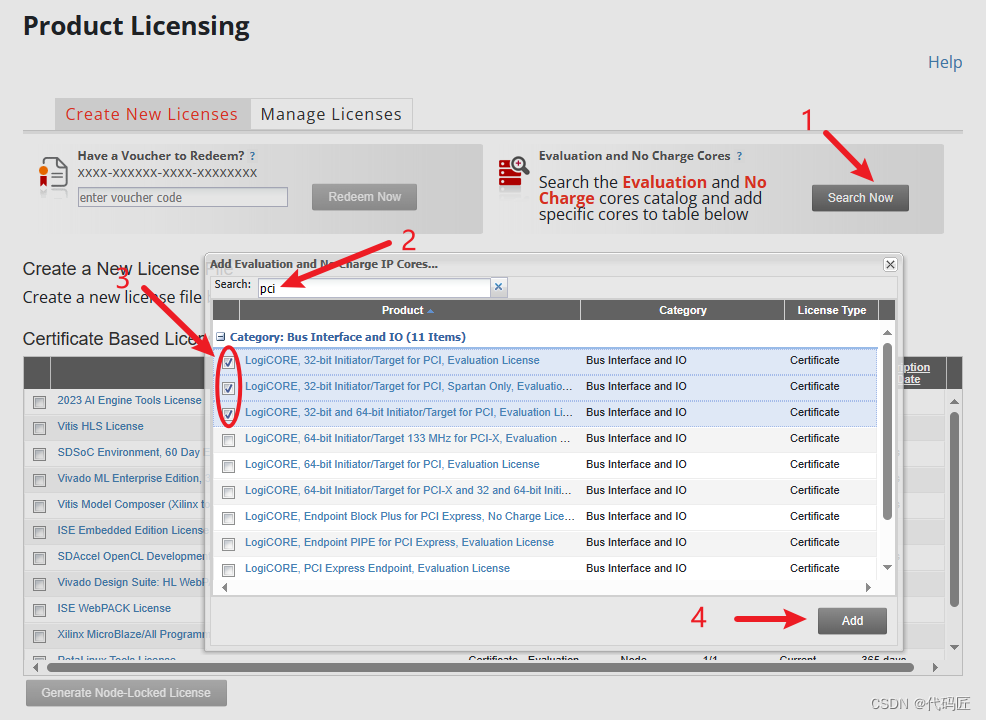Click the voucher help question mark icon

(252, 156)
